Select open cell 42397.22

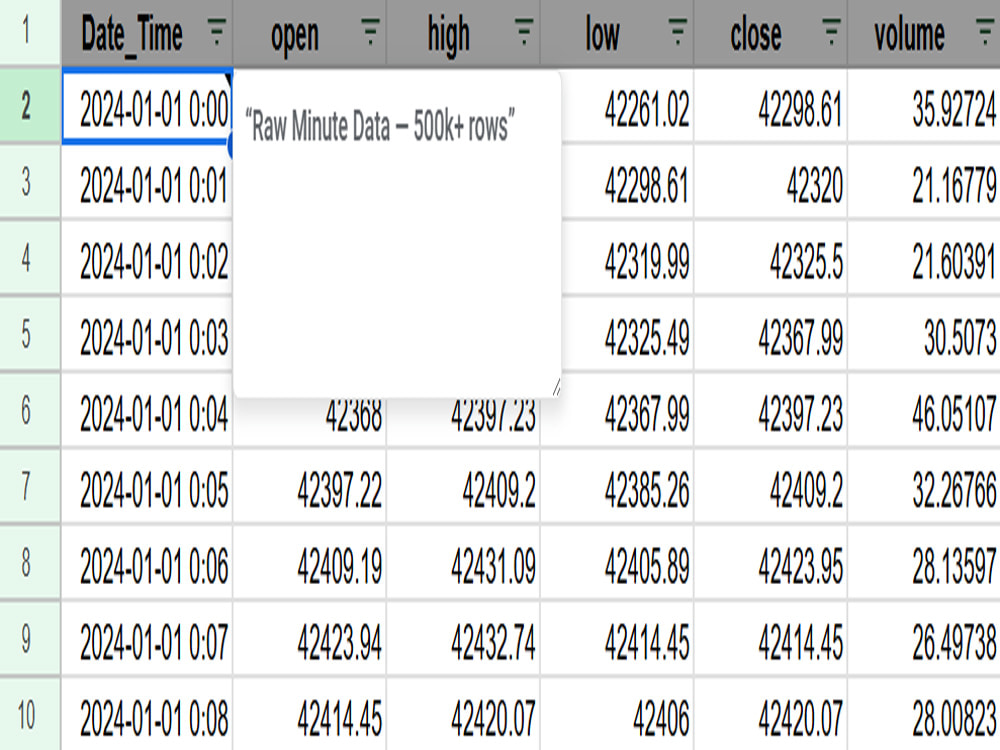[310, 486]
